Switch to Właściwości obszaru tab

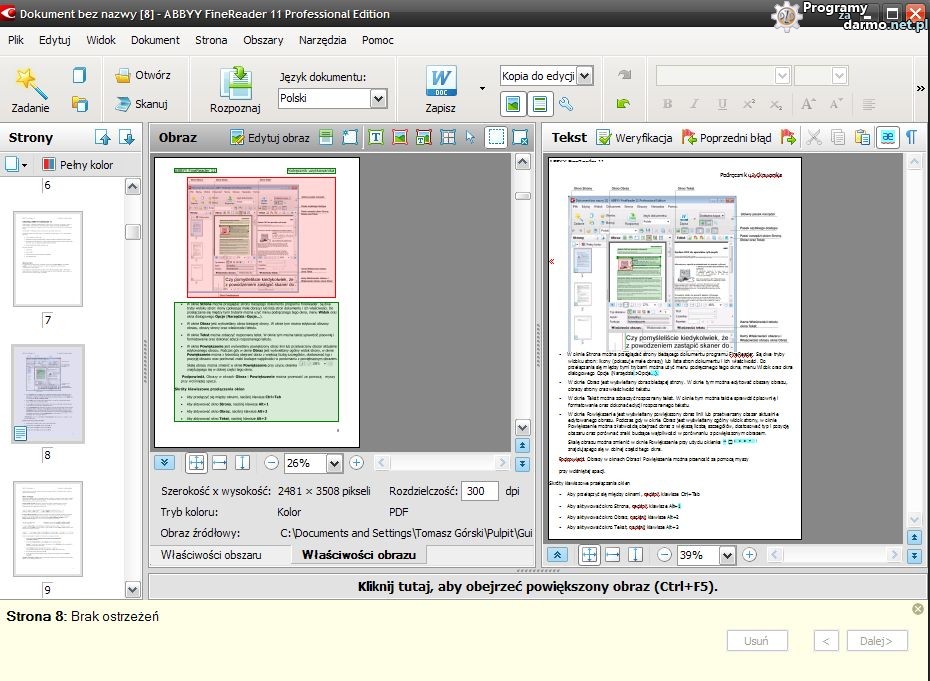pyautogui.click(x=211, y=554)
